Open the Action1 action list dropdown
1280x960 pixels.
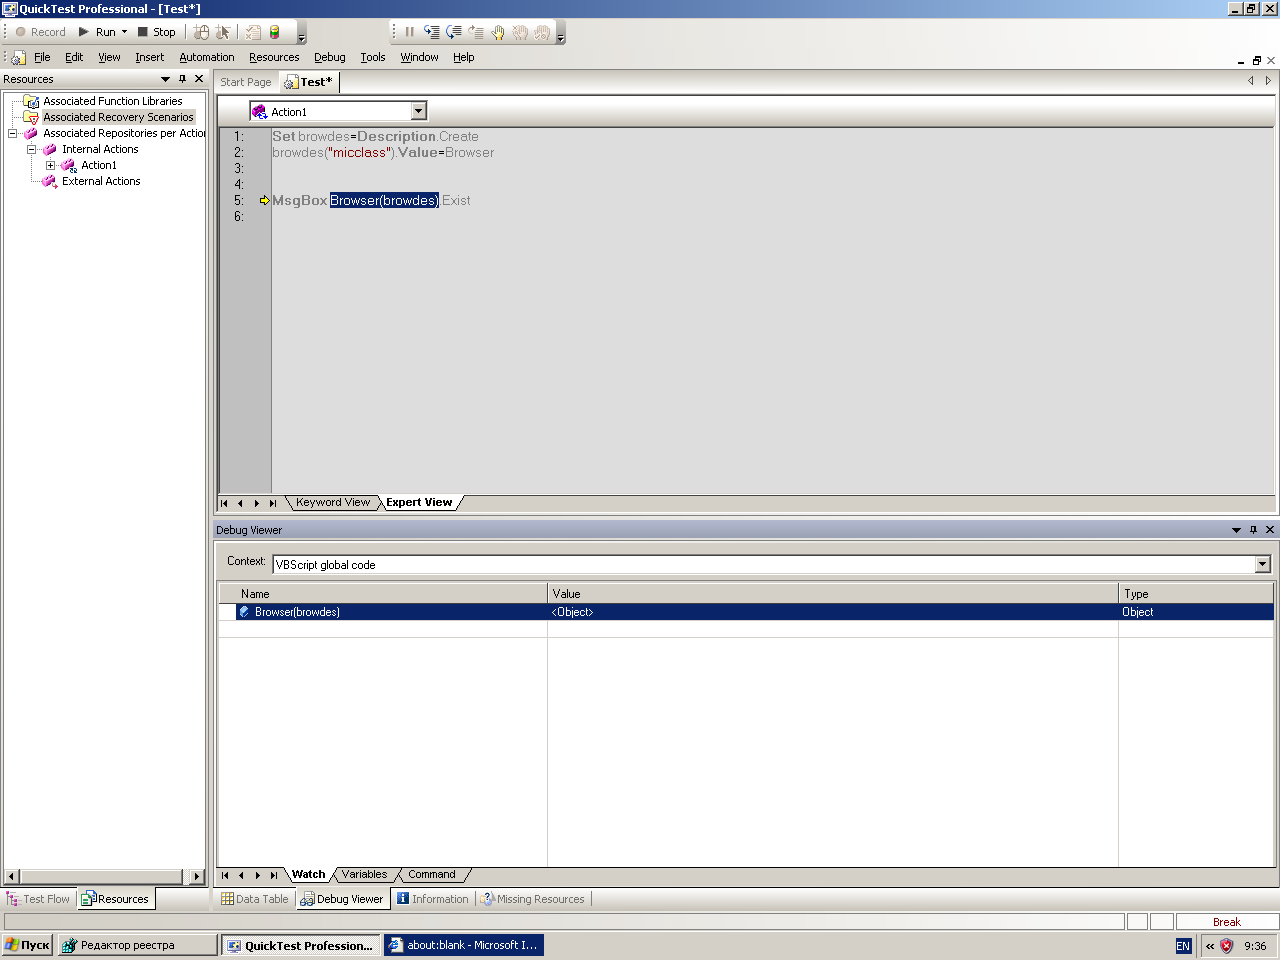[x=419, y=111]
